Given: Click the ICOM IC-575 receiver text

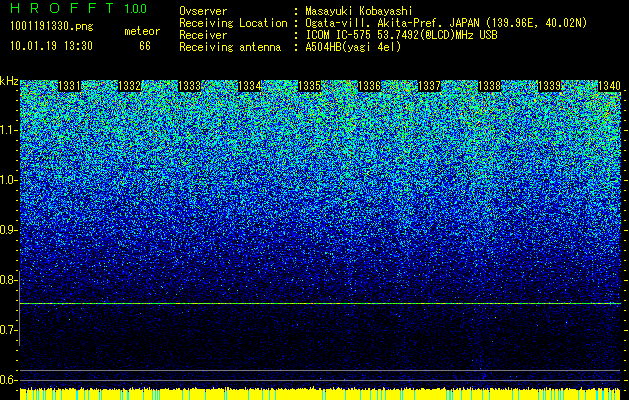Looking at the screenshot, I should coord(401,35).
